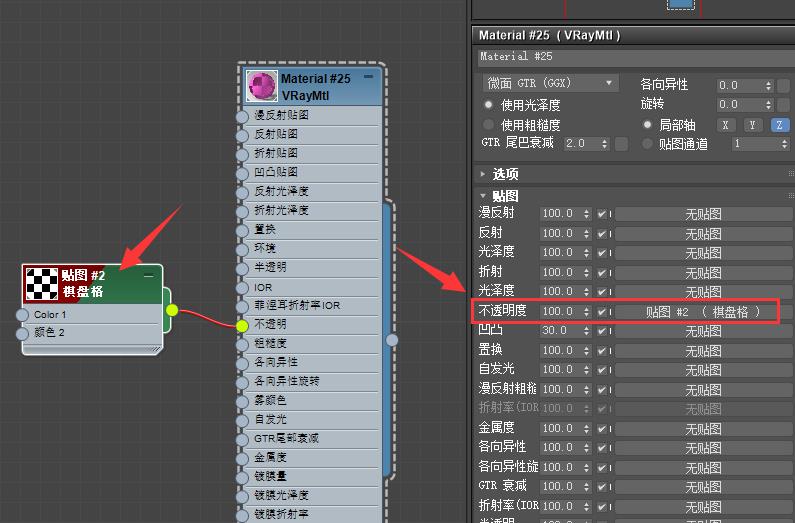Viewport: 795px width, 523px height.
Task: Click the 各向异性 node input socket
Action: [242, 363]
